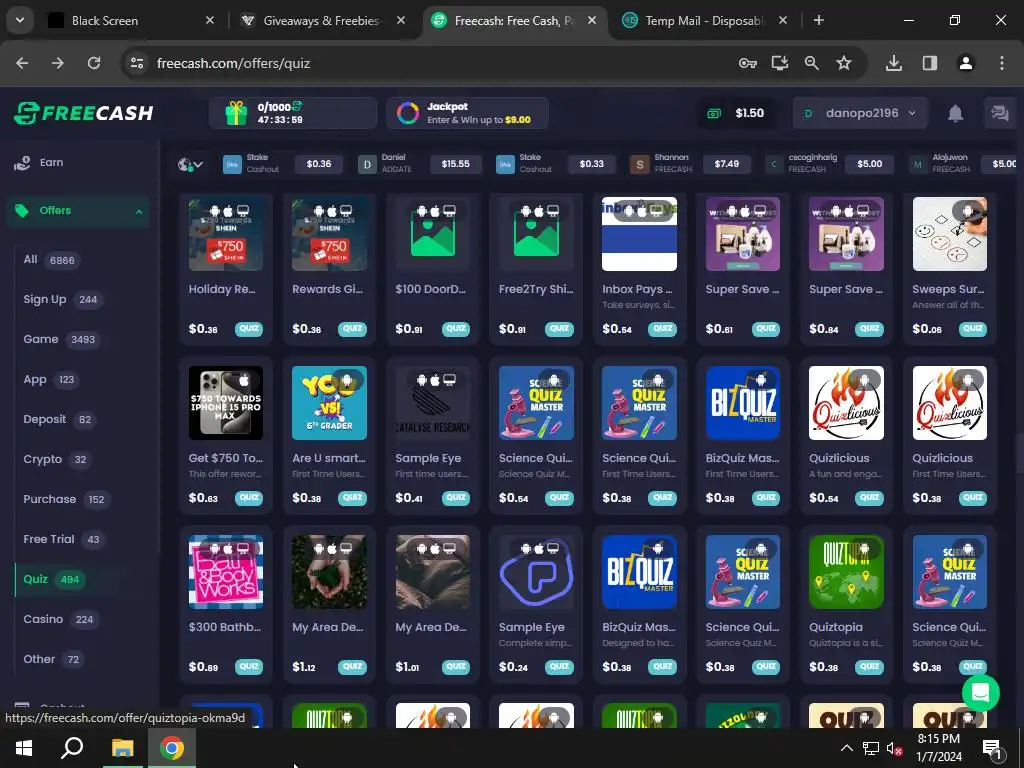View site information icon in address bar
Image resolution: width=1024 pixels, height=768 pixels.
point(136,63)
